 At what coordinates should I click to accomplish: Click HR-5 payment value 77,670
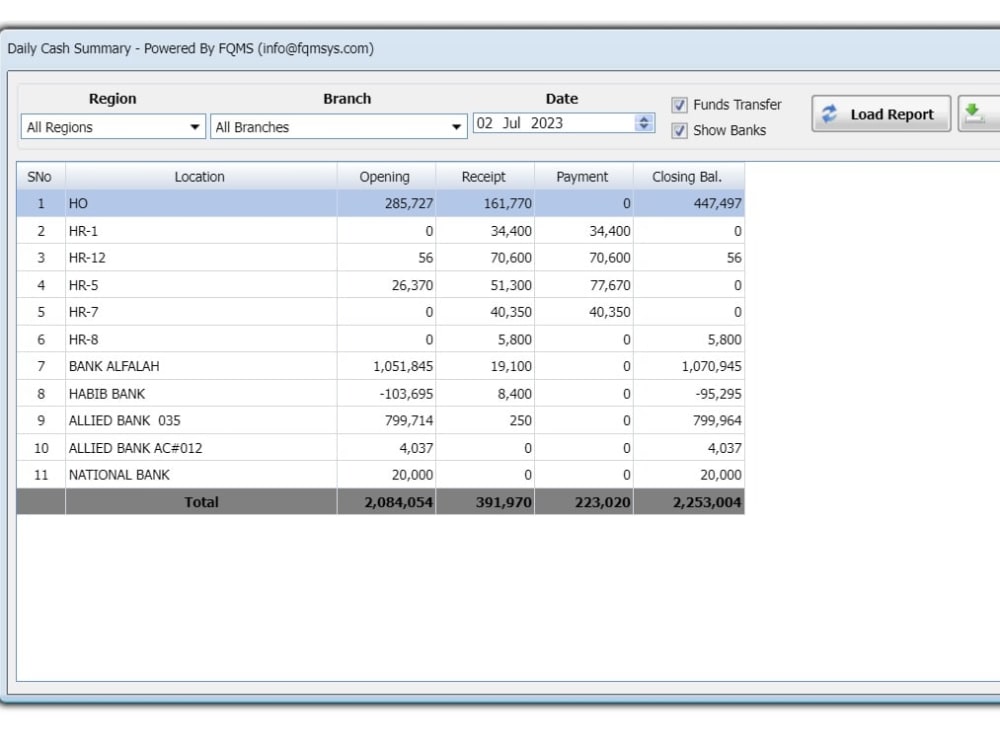(610, 285)
